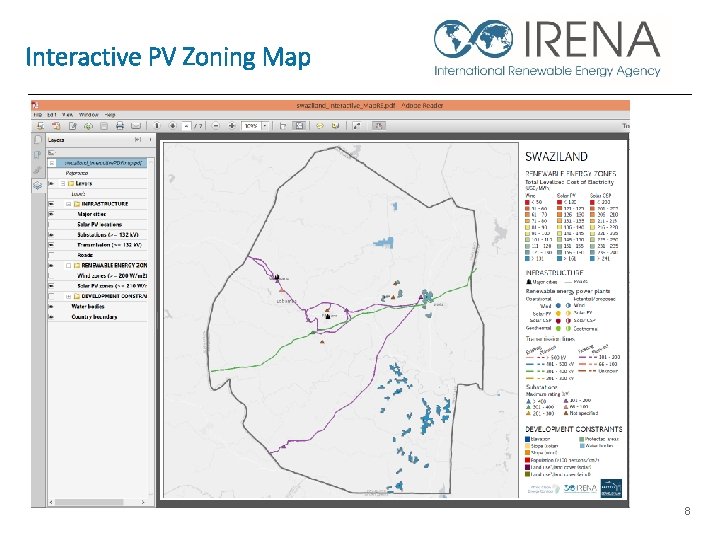This screenshot has height=540, width=720.
Task: Select the Country boundary layer name
Action: (x=94, y=317)
